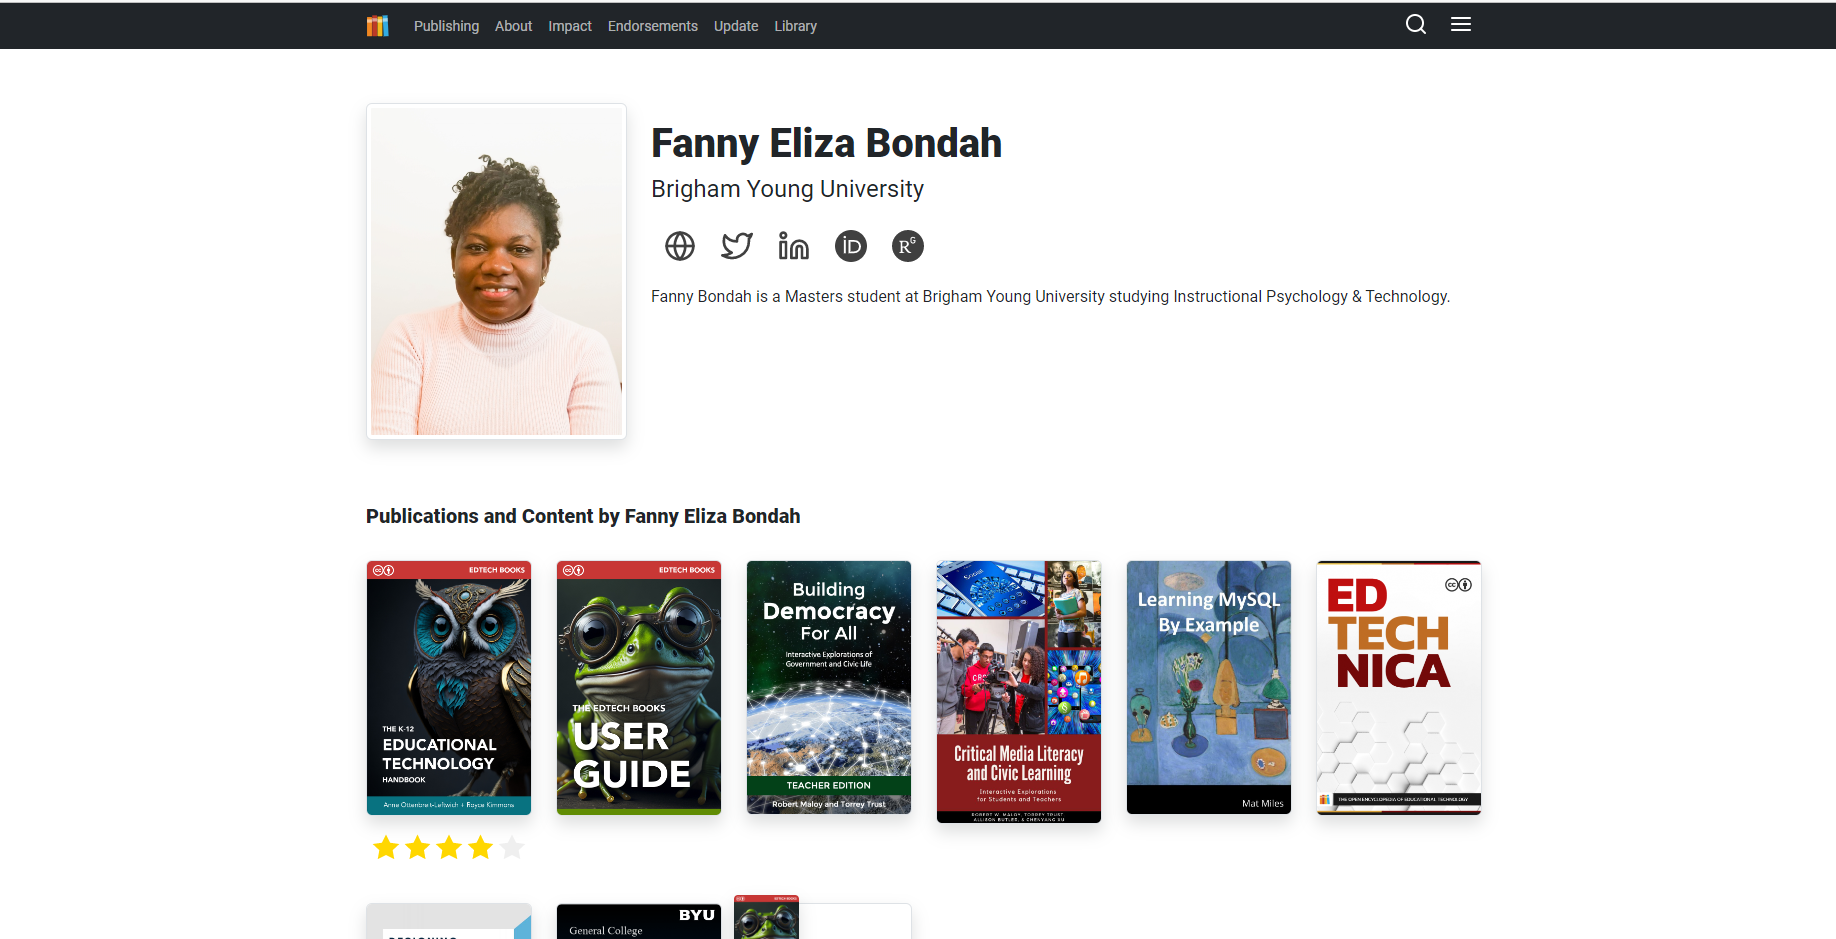The height and width of the screenshot is (939, 1836).
Task: Open the Library nav link
Action: coord(795,26)
